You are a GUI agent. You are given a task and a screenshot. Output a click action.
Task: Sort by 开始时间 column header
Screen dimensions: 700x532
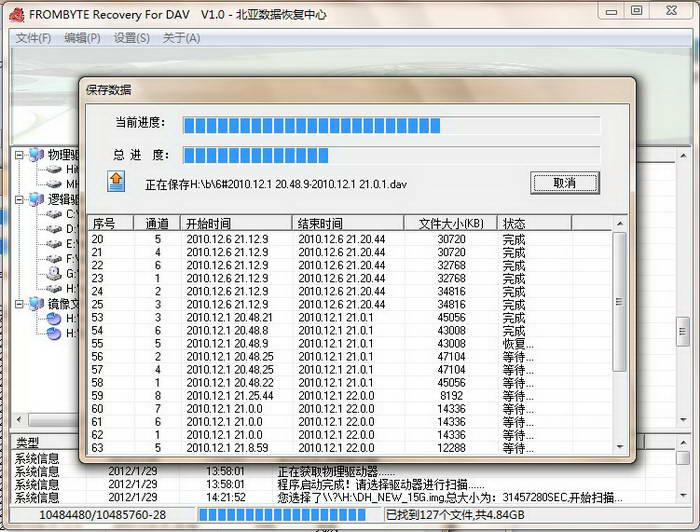[x=236, y=223]
